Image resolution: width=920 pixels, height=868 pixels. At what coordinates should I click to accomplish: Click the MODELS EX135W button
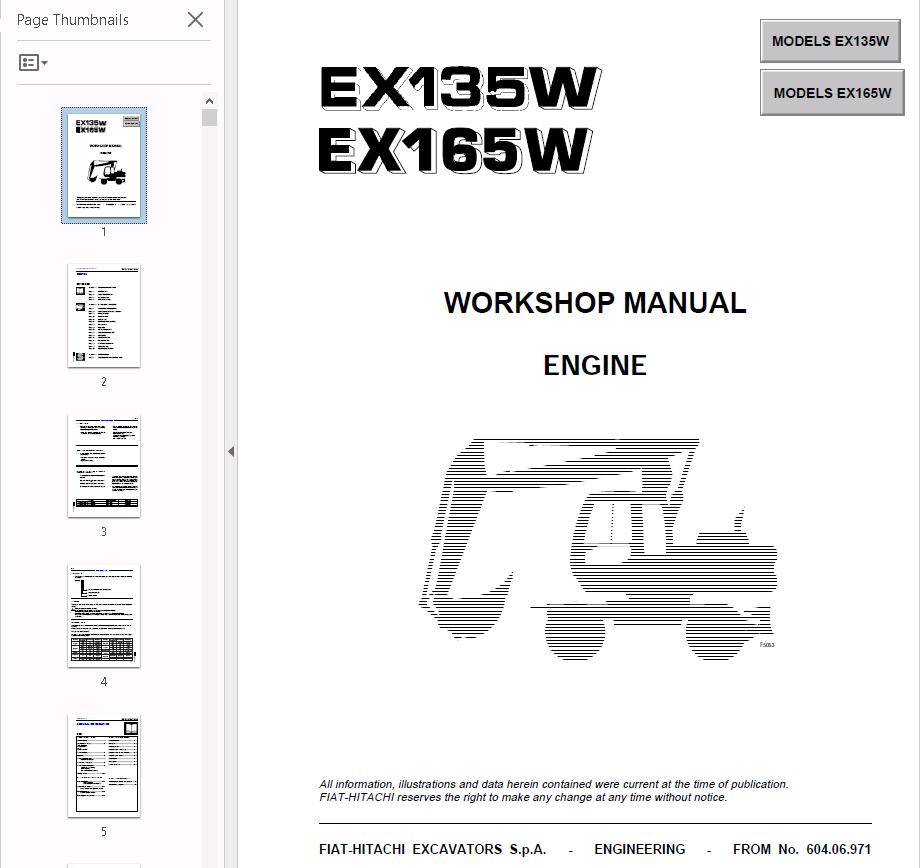click(830, 41)
